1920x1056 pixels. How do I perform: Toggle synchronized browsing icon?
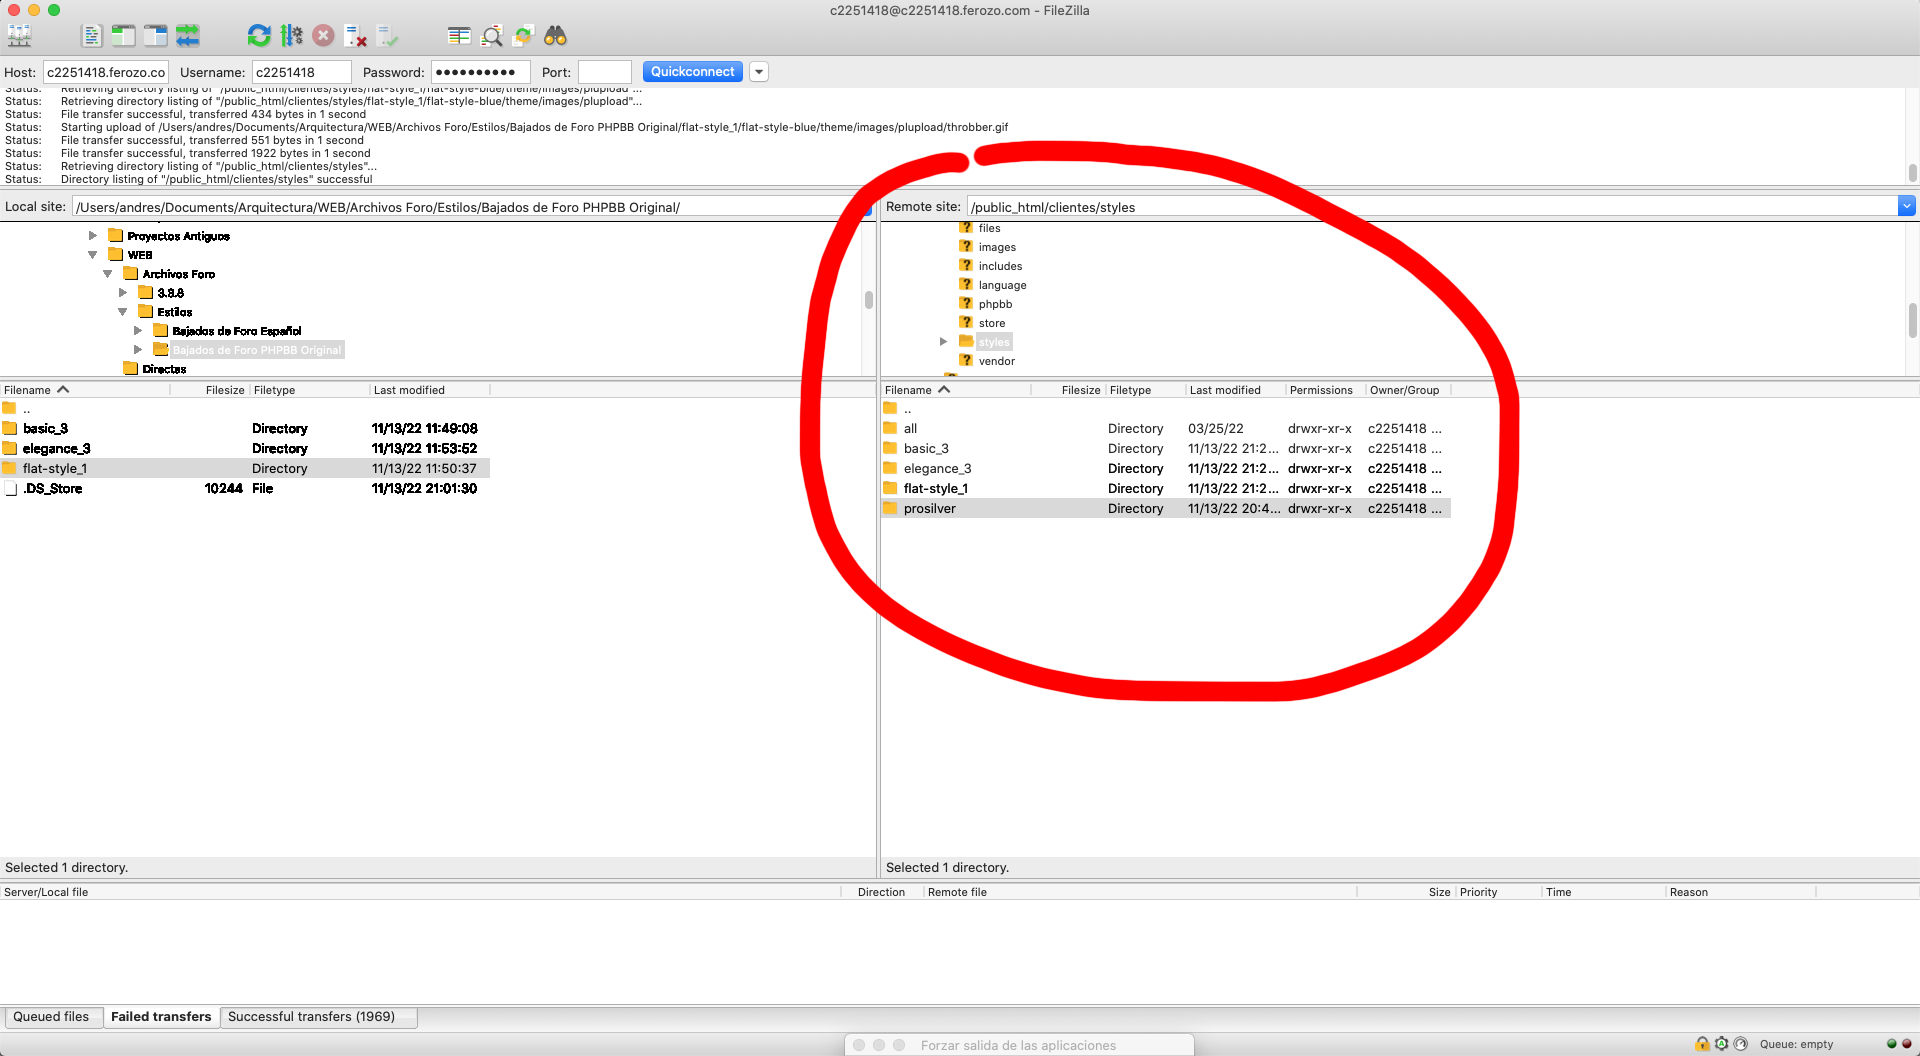point(523,36)
